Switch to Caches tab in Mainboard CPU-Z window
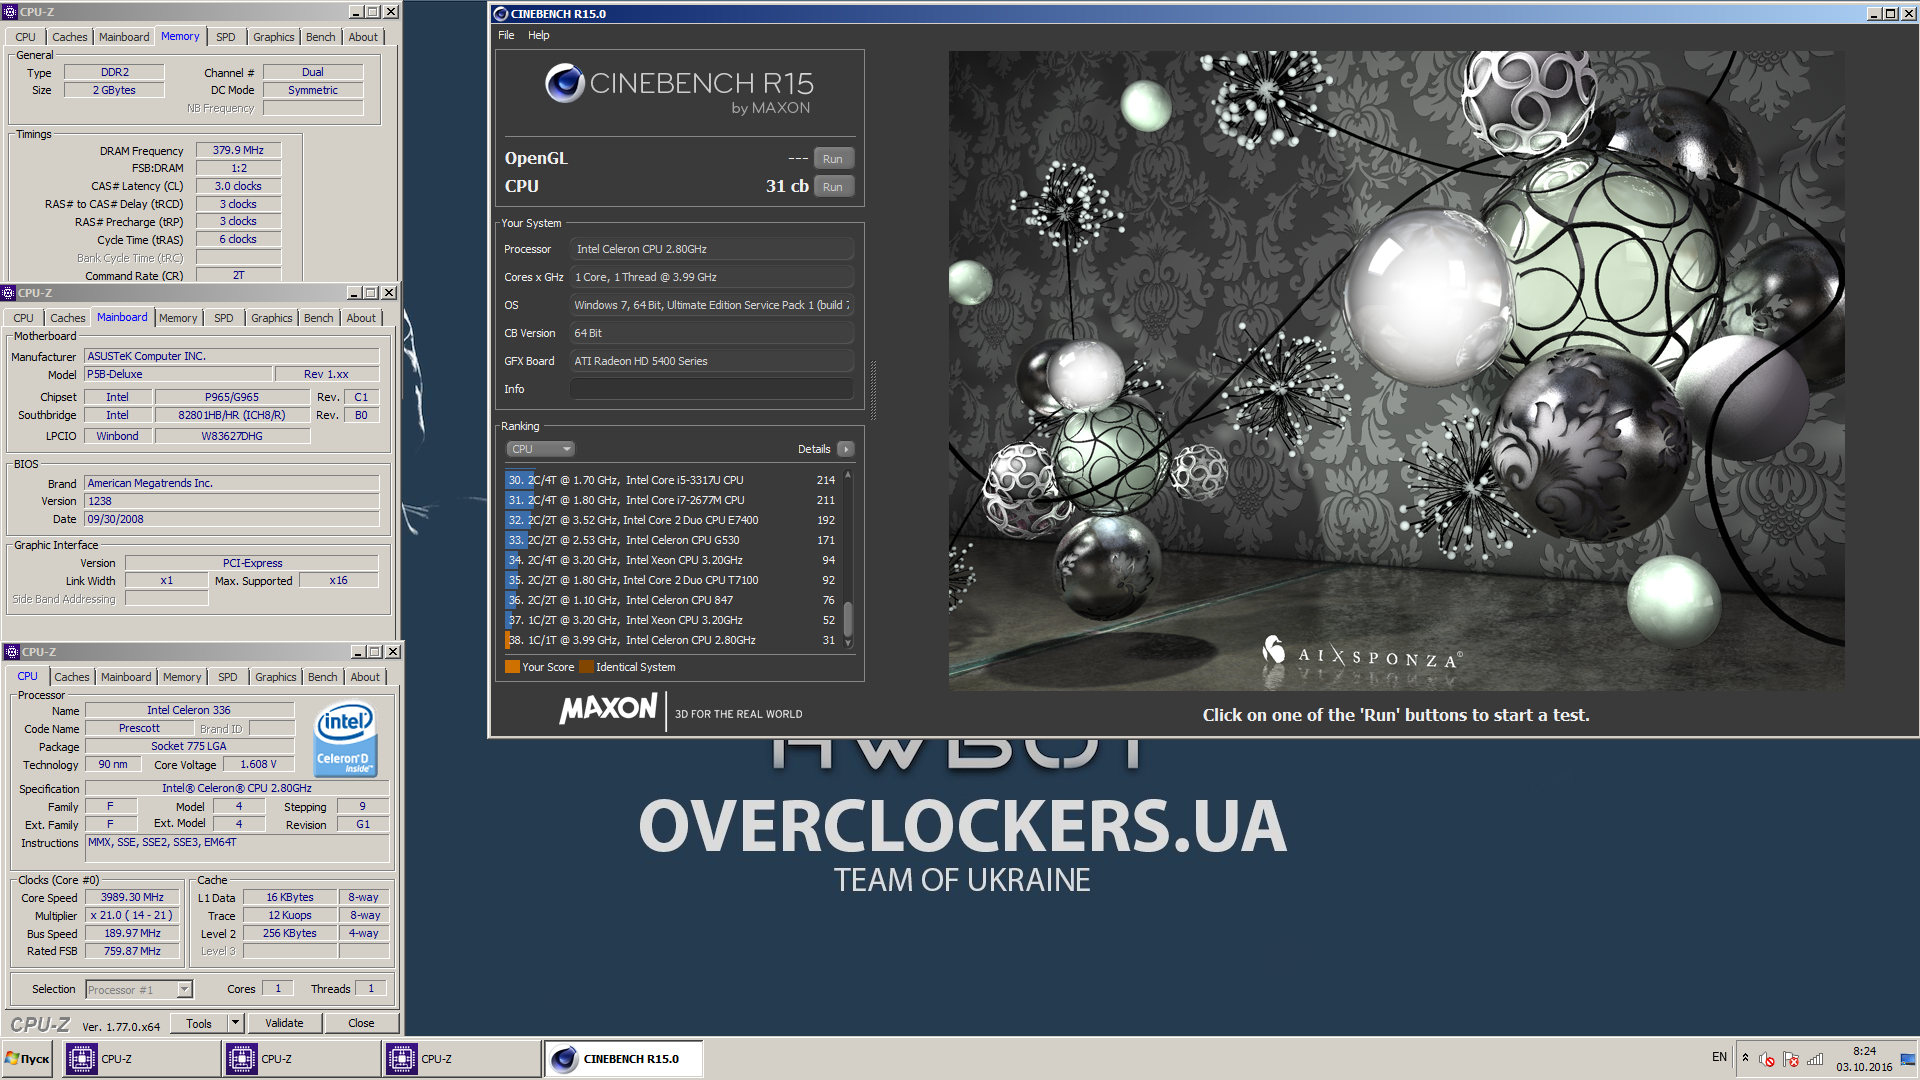The height and width of the screenshot is (1080, 1920). 68,318
